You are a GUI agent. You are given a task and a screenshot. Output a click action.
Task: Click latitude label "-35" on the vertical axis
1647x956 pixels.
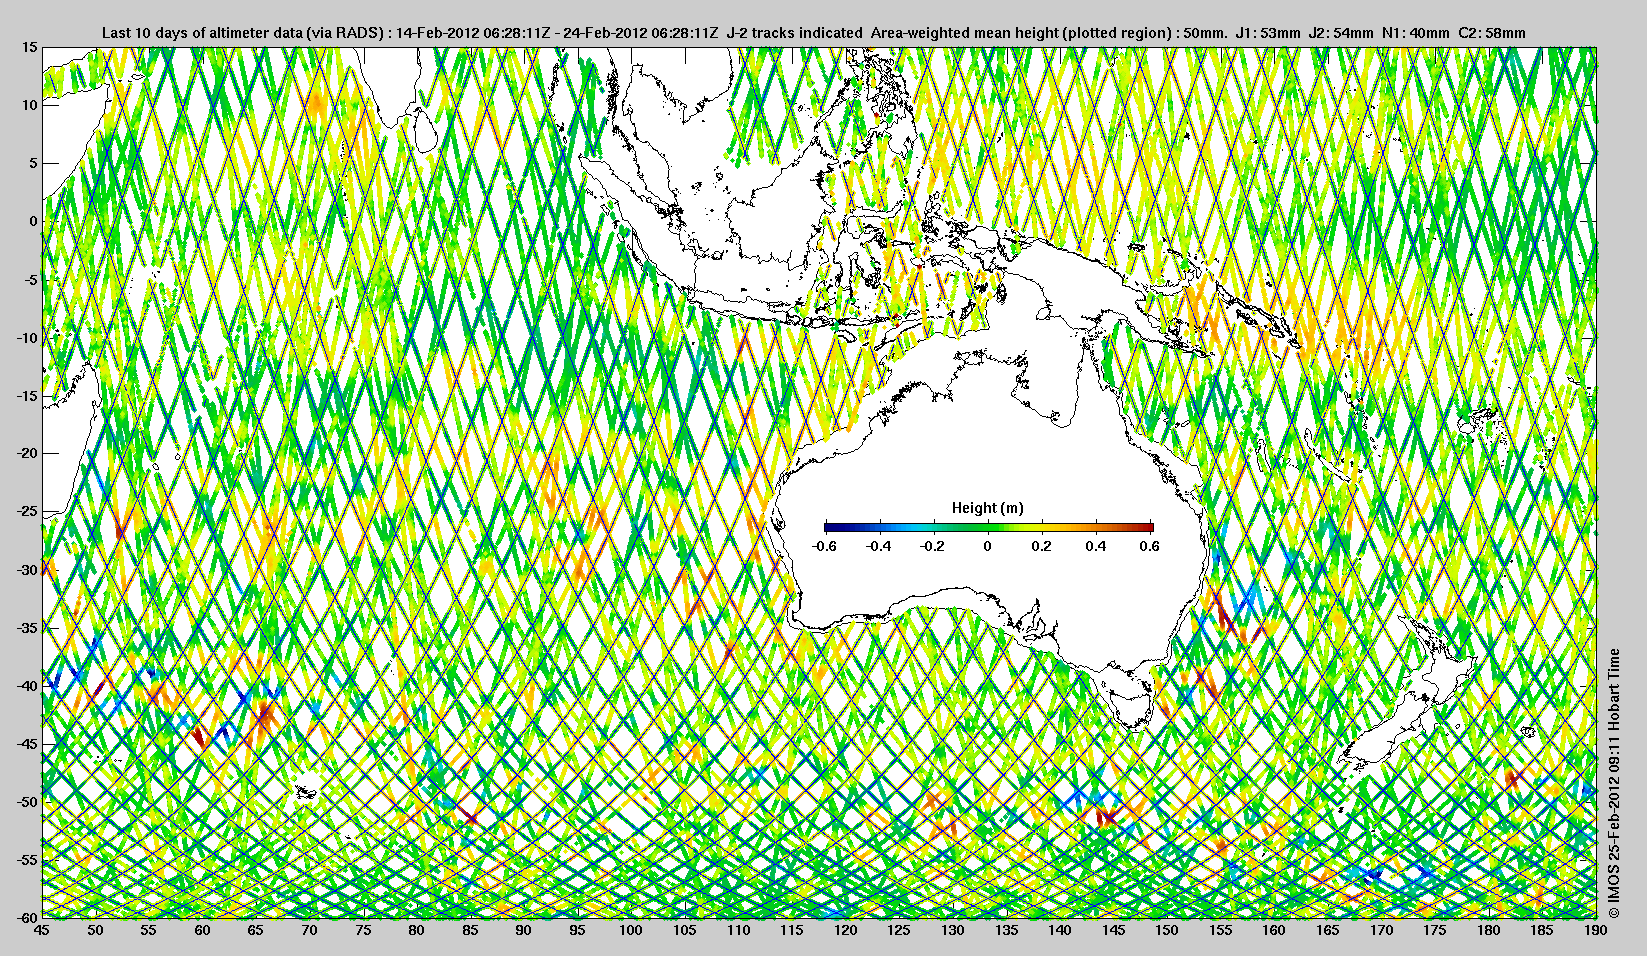(x=27, y=628)
